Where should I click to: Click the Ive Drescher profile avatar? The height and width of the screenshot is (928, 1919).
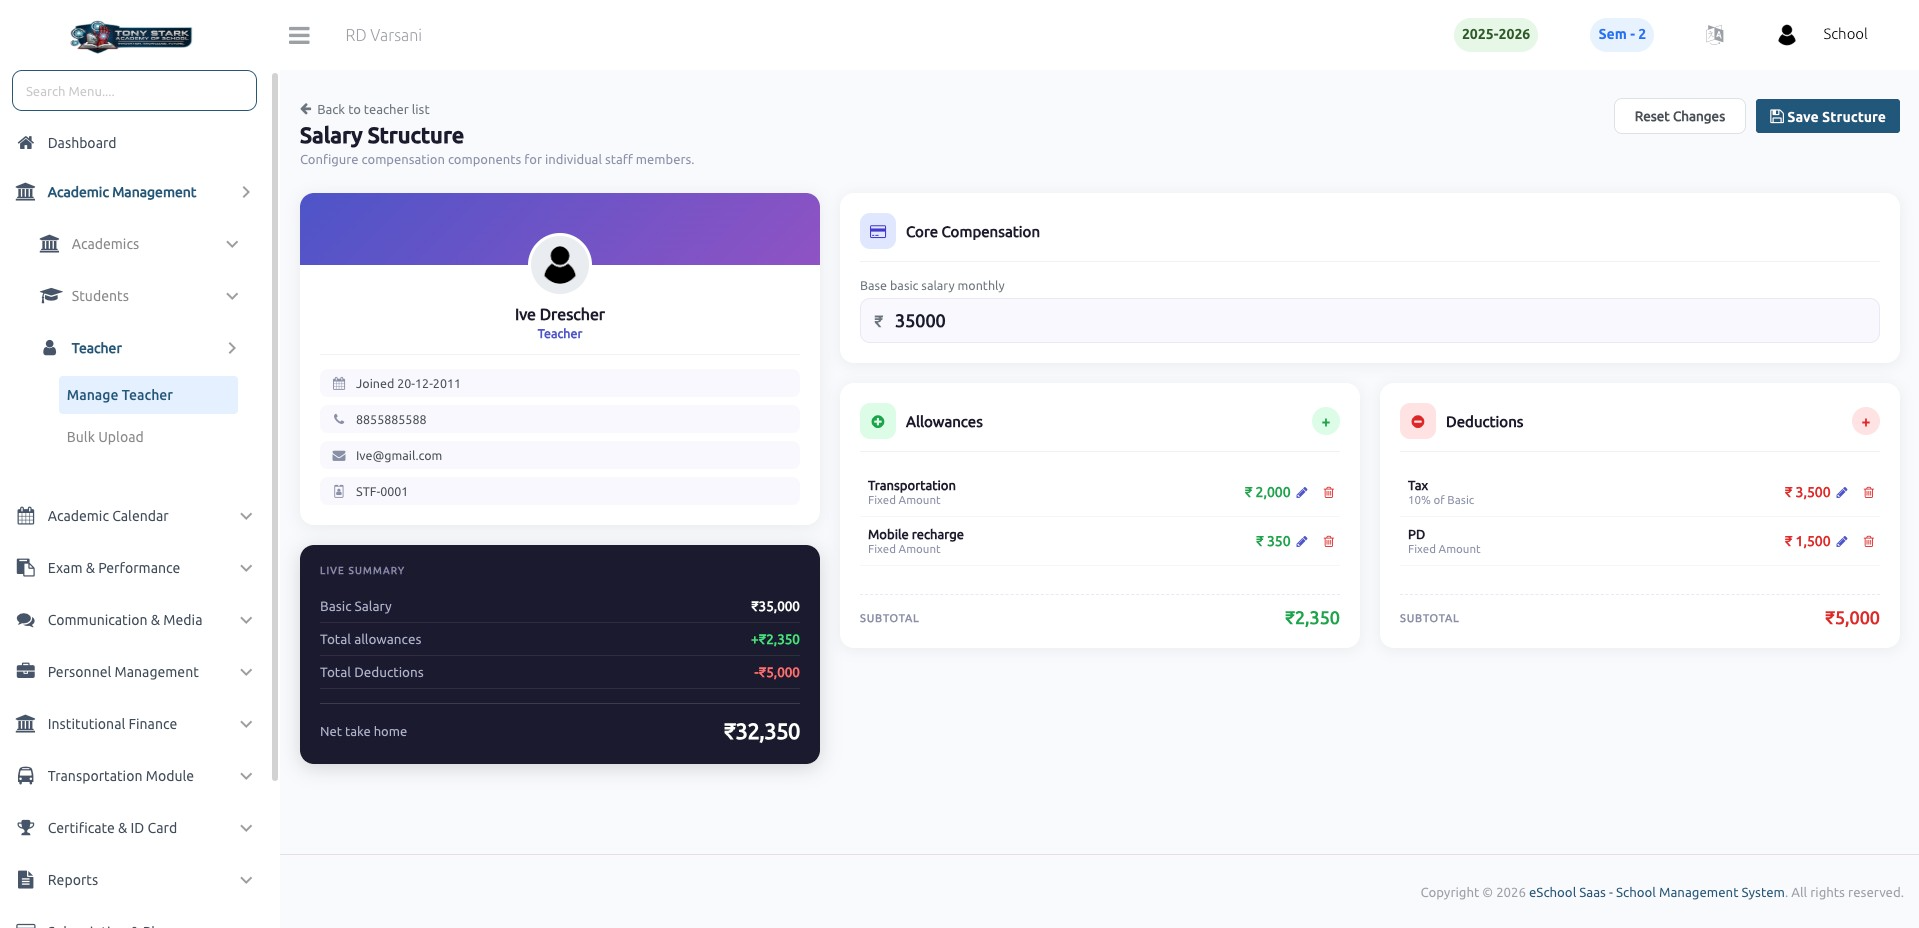pyautogui.click(x=560, y=264)
